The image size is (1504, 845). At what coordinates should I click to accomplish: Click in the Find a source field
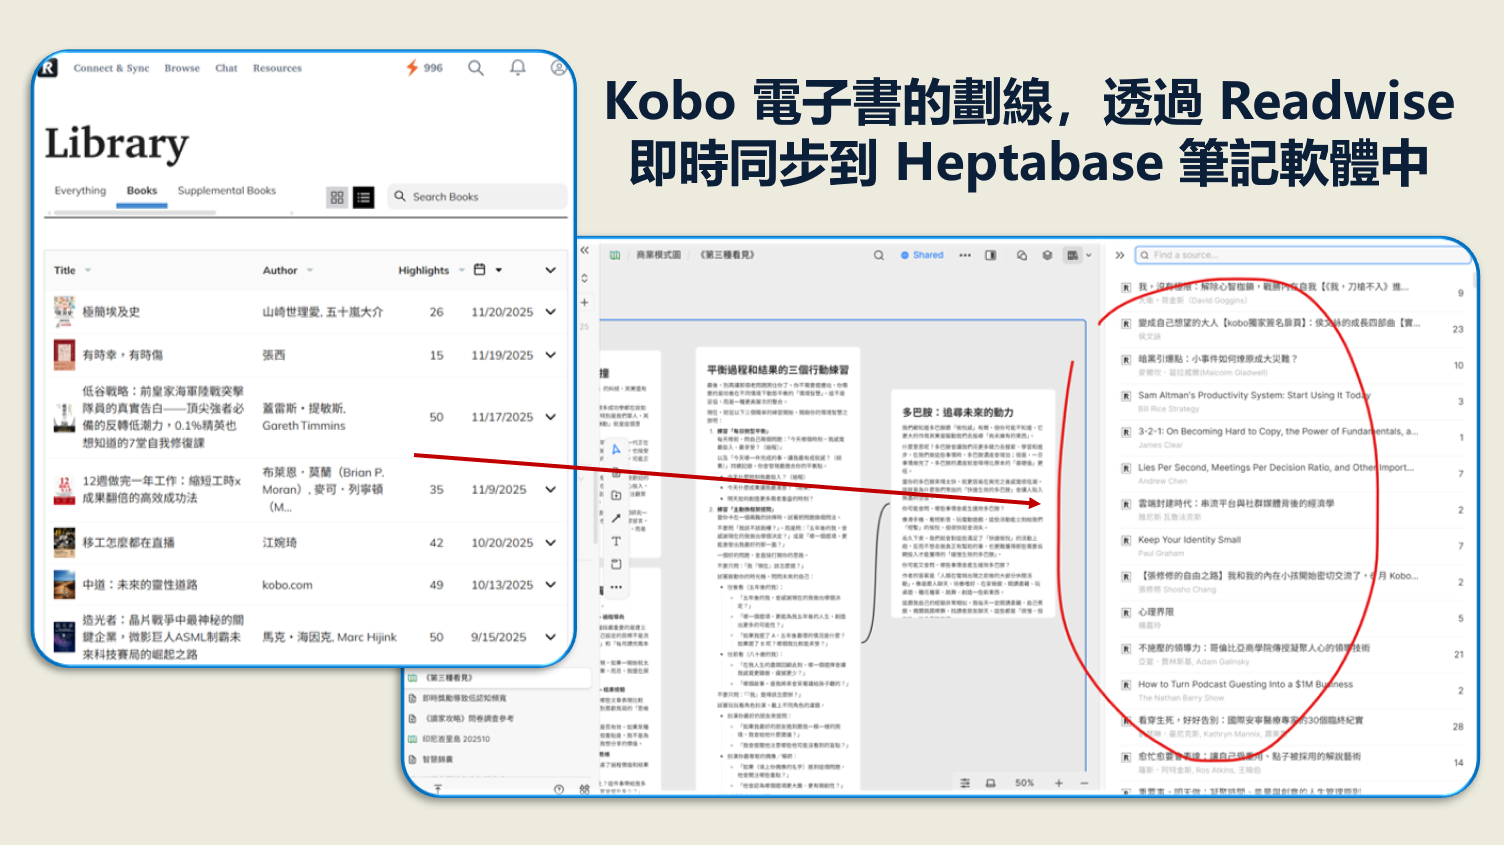[x=1305, y=255]
